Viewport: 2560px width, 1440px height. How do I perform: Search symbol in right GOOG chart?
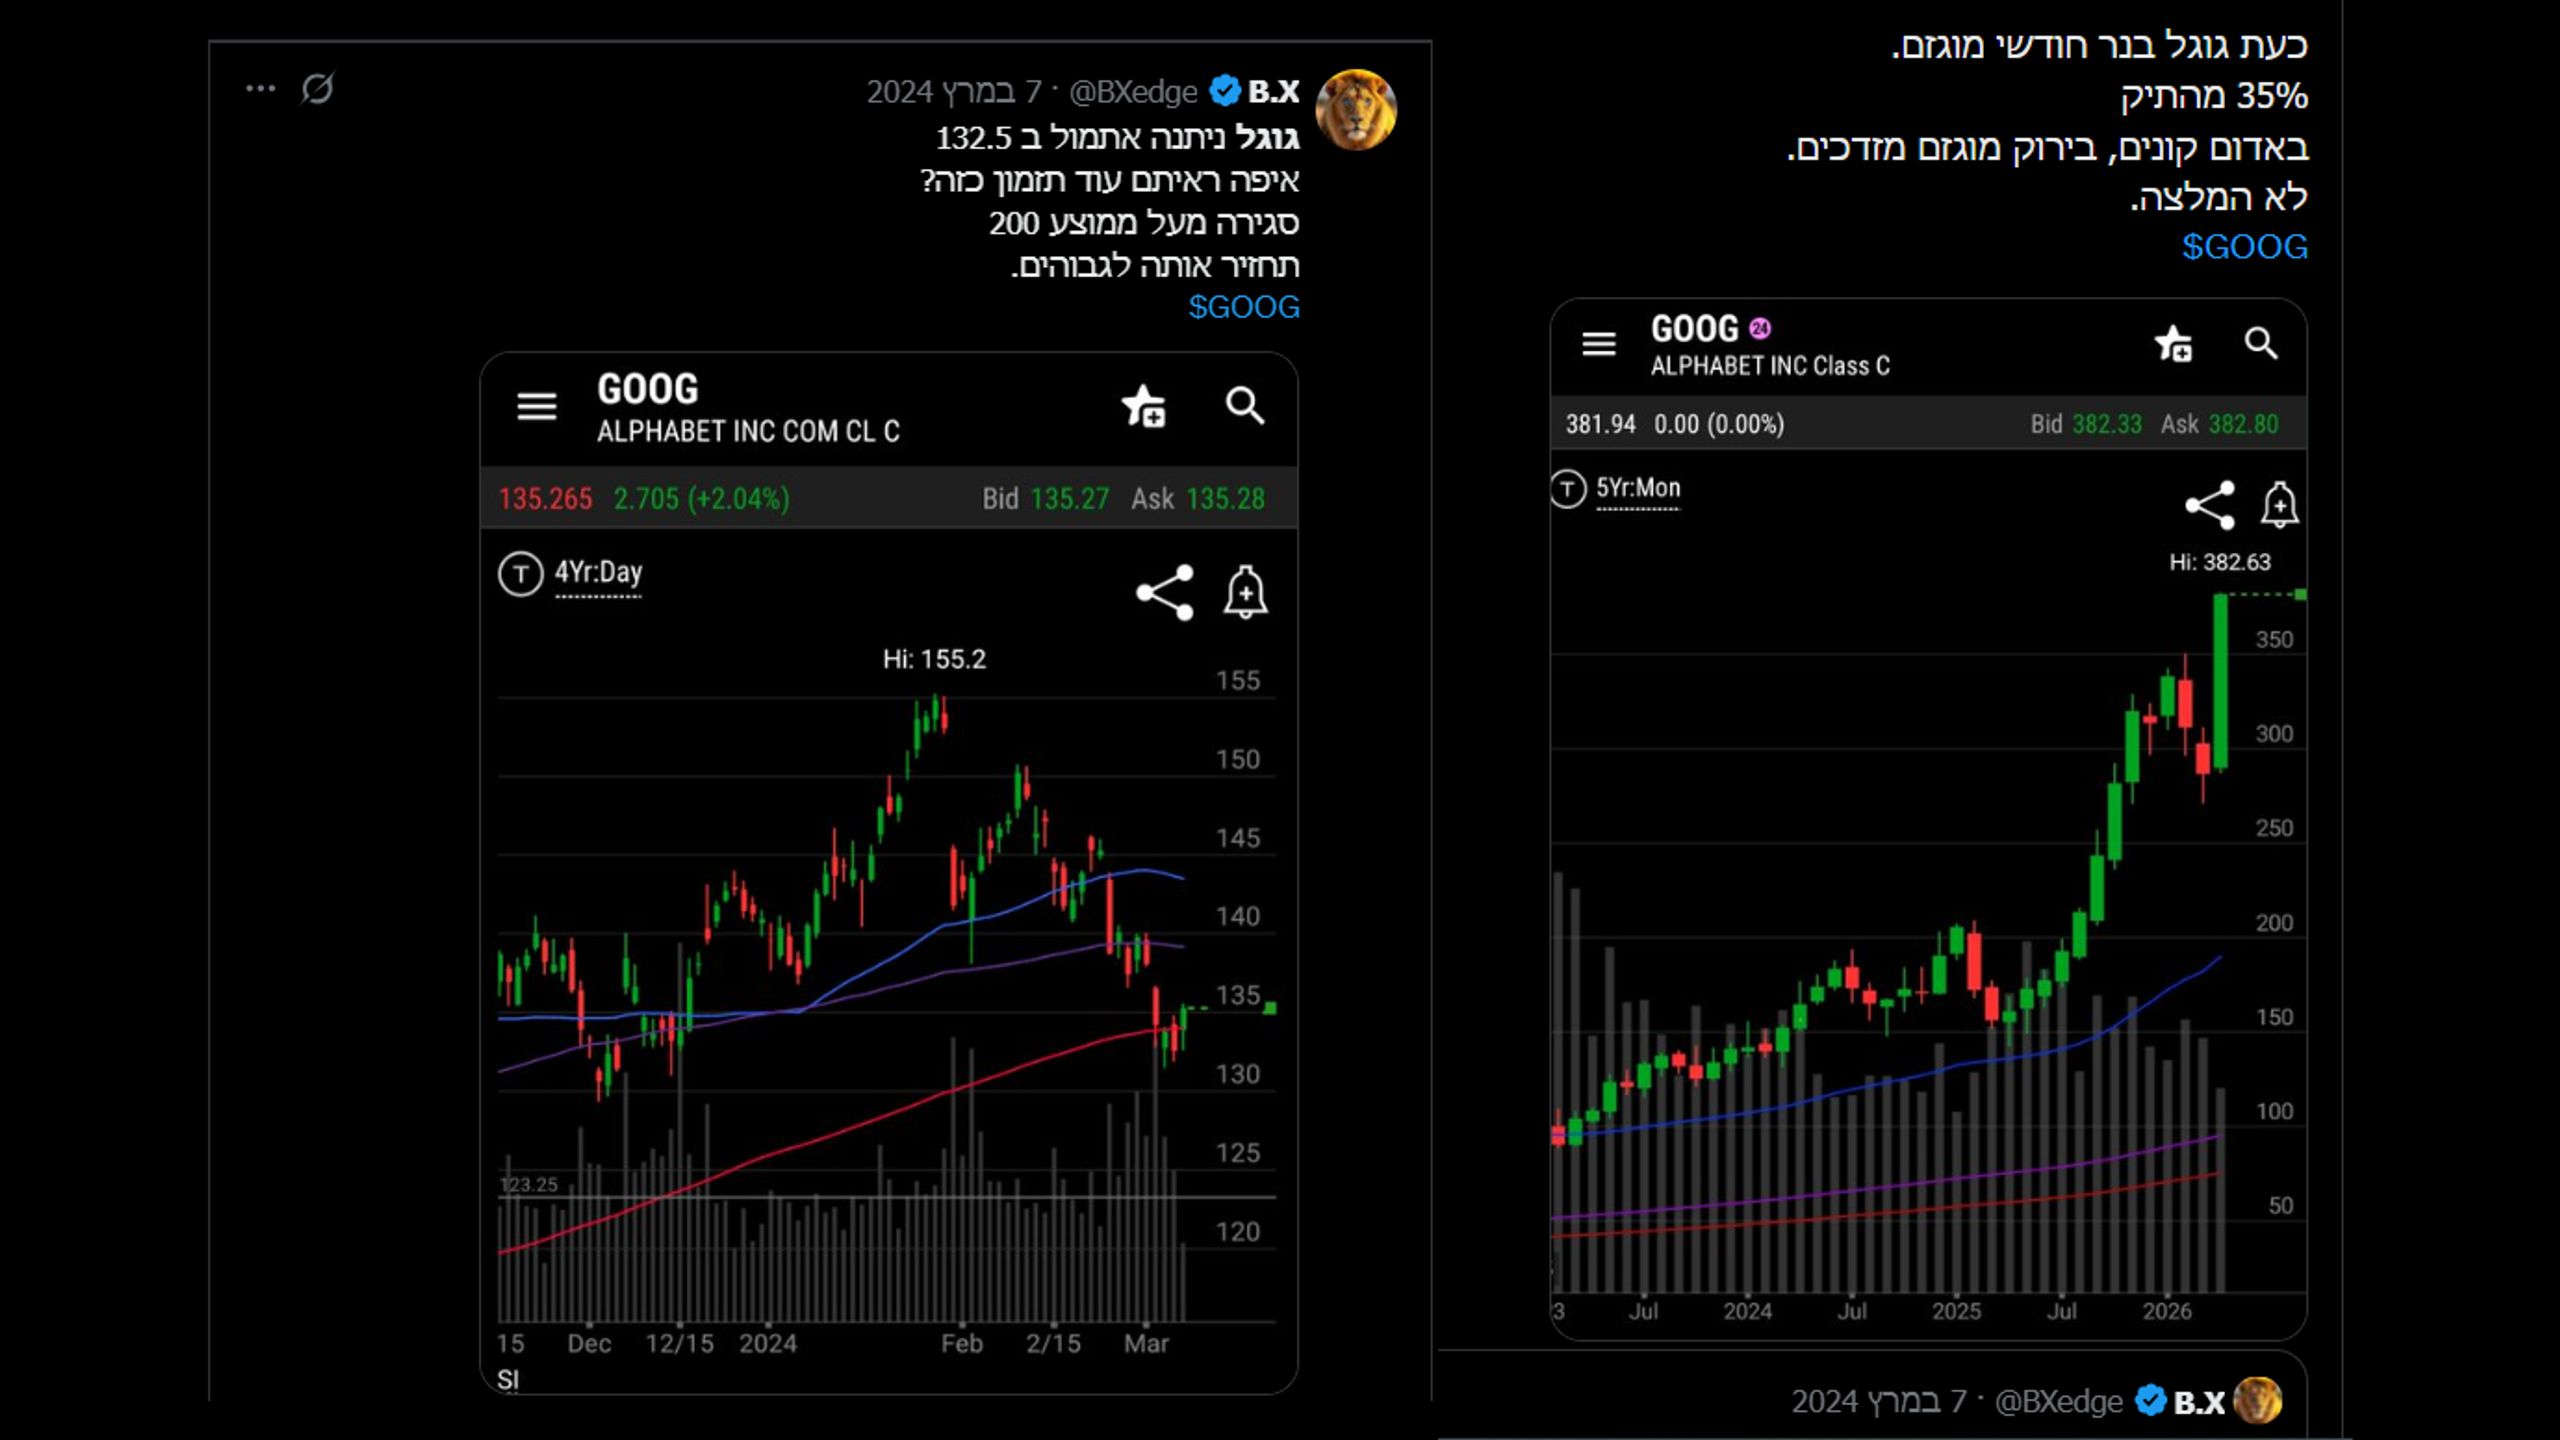[2260, 343]
